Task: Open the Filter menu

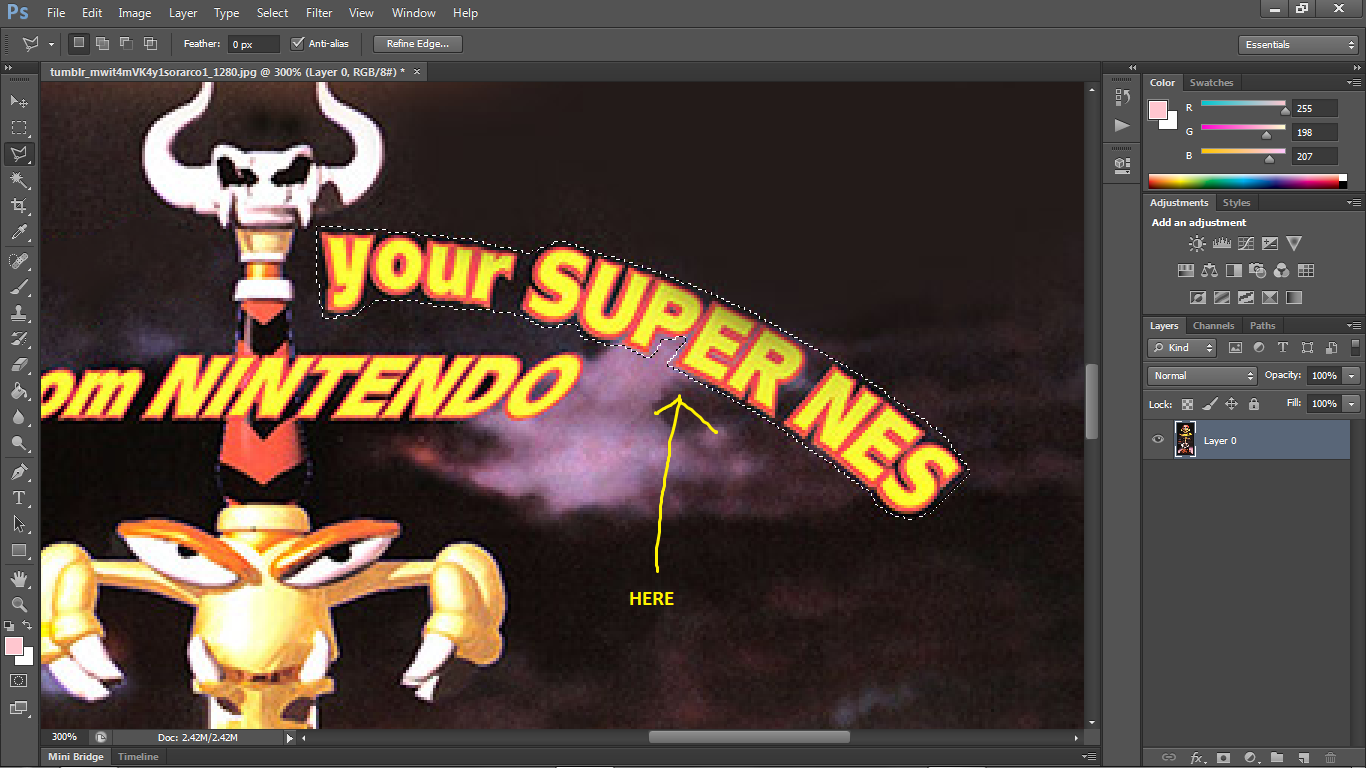Action: click(319, 13)
